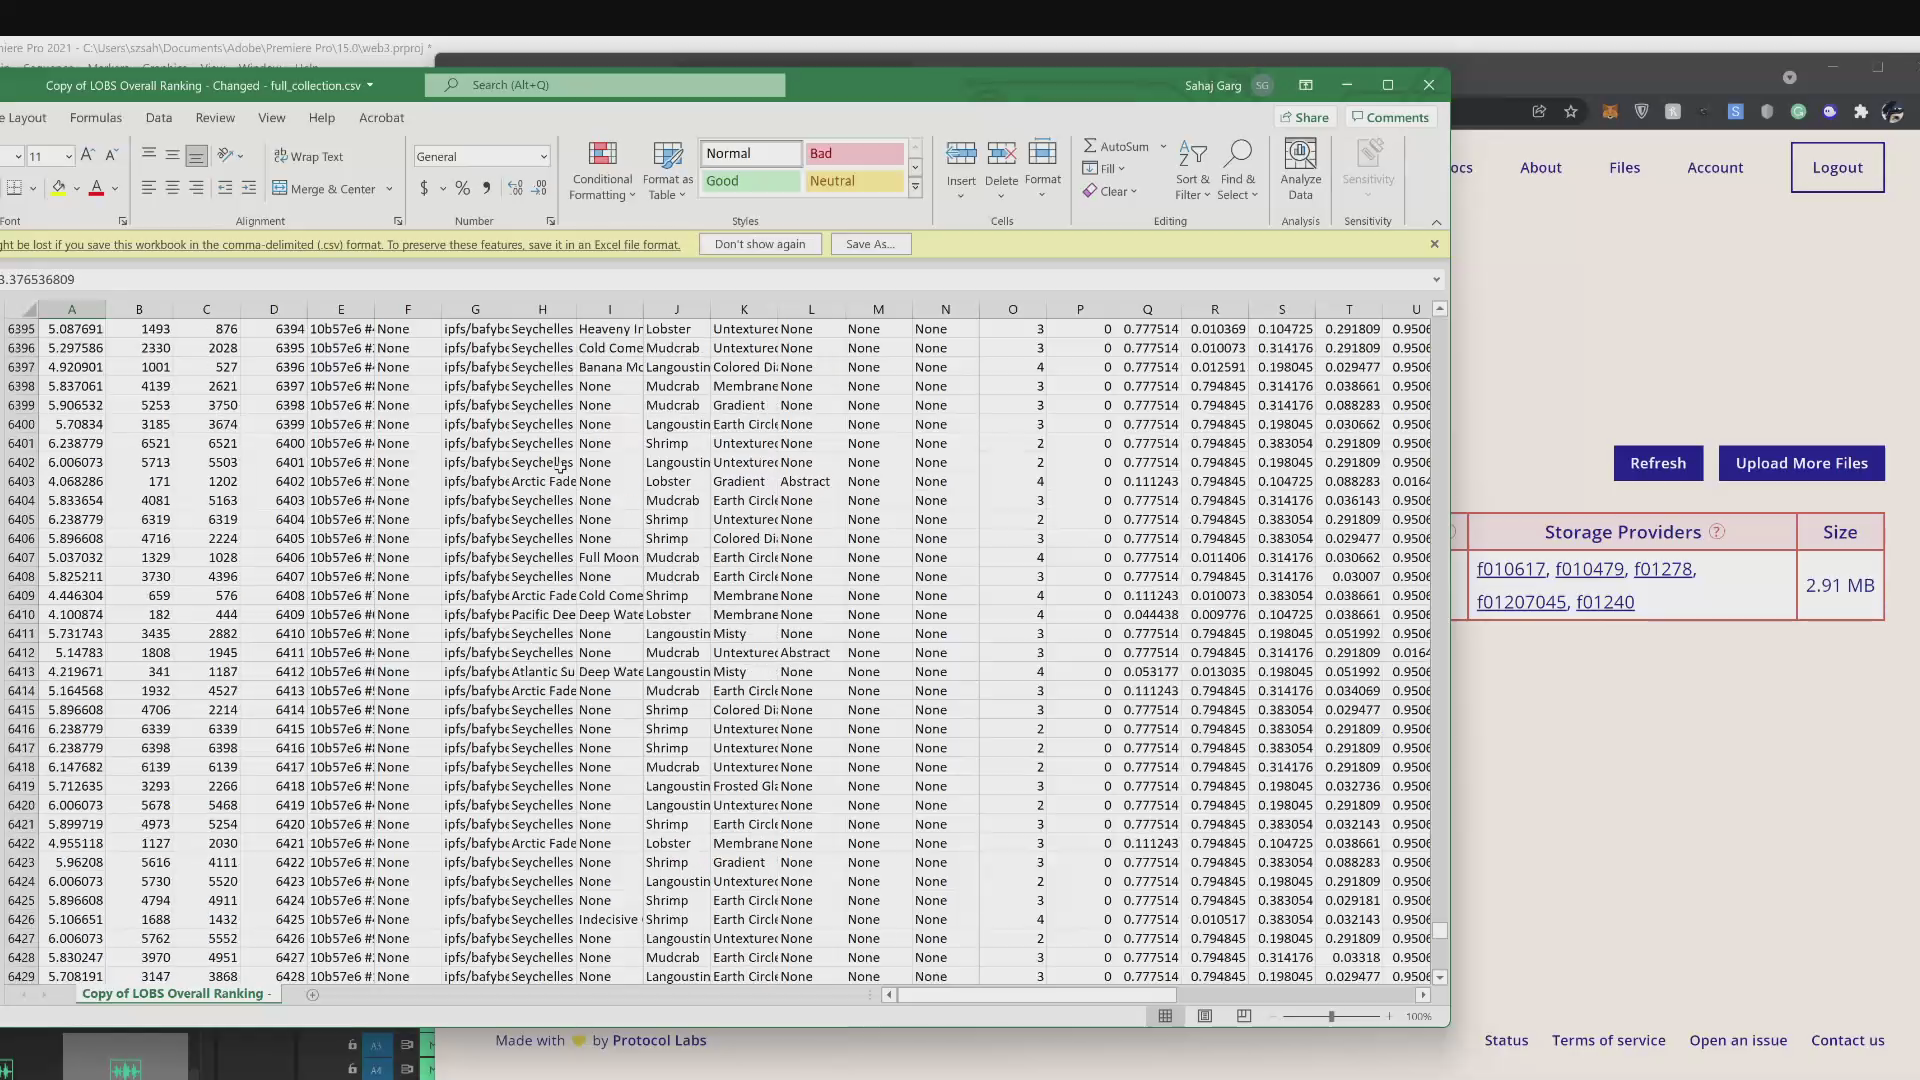The height and width of the screenshot is (1080, 1920).
Task: Click Insert cells icon
Action: click(961, 153)
